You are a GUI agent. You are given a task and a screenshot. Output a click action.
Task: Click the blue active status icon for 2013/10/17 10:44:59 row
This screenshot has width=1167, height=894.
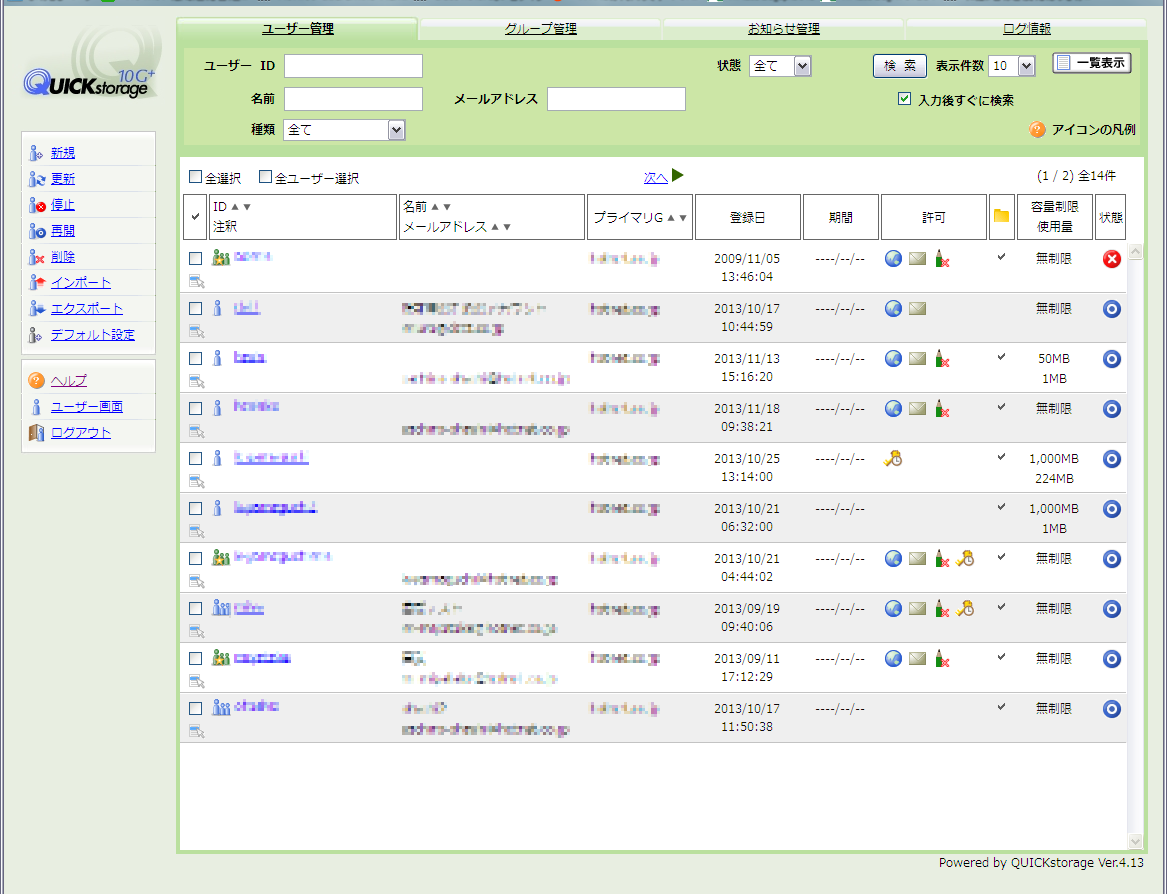click(x=1111, y=309)
